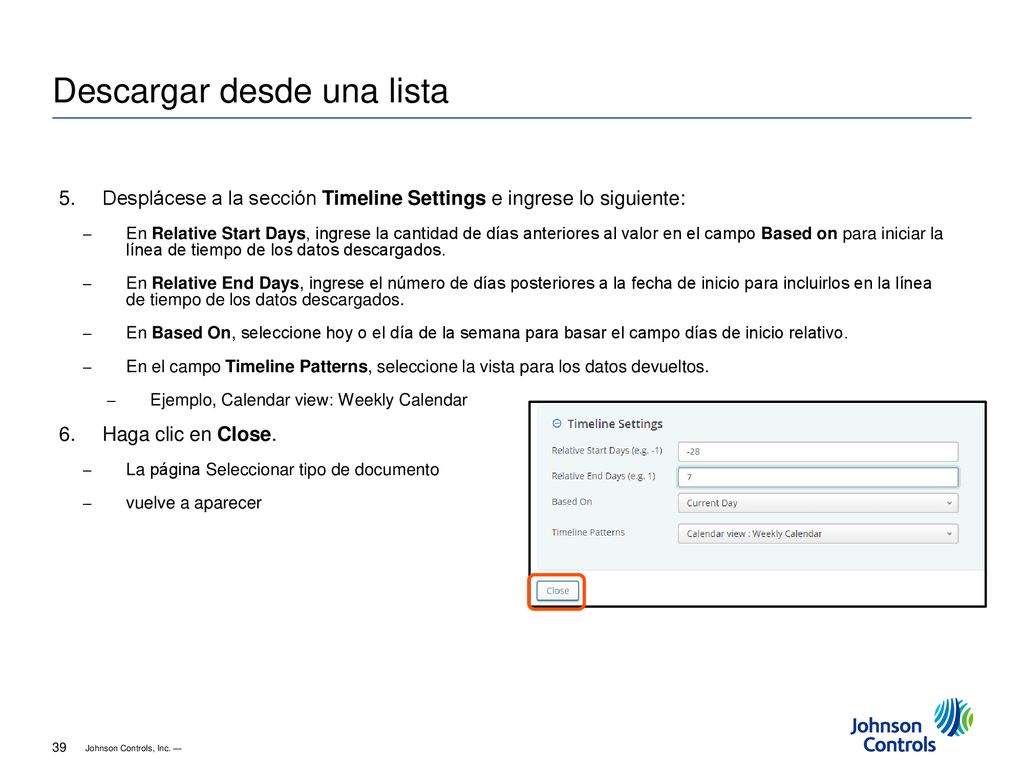Click the Johnson Controls logo
1024x768 pixels.
click(911, 726)
